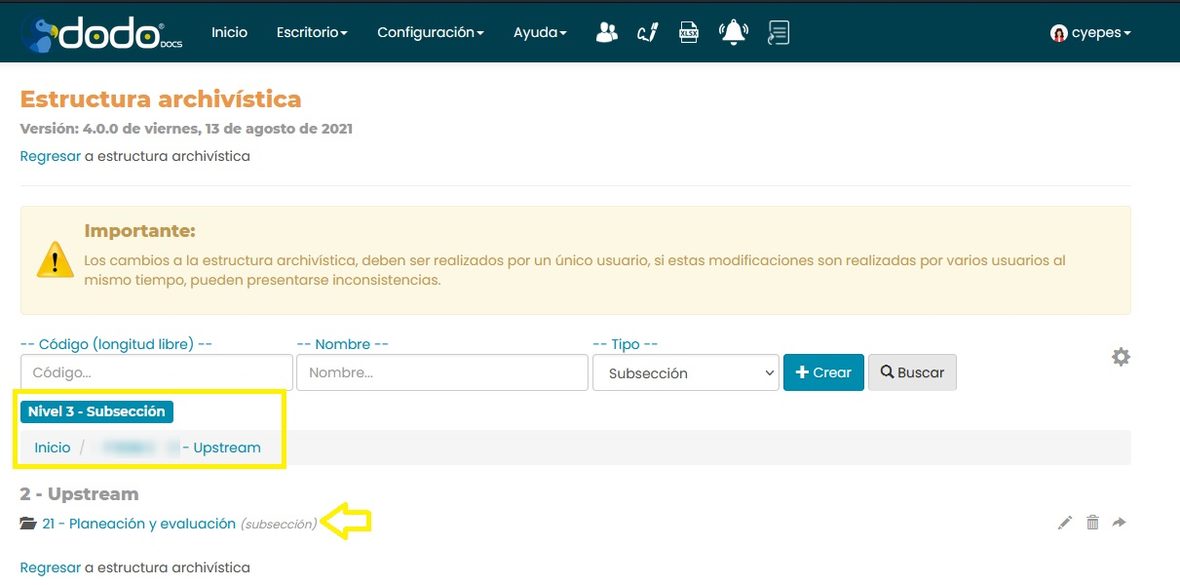Click the Código (longitud libre) label
This screenshot has height=585, width=1180.
pyautogui.click(x=116, y=344)
